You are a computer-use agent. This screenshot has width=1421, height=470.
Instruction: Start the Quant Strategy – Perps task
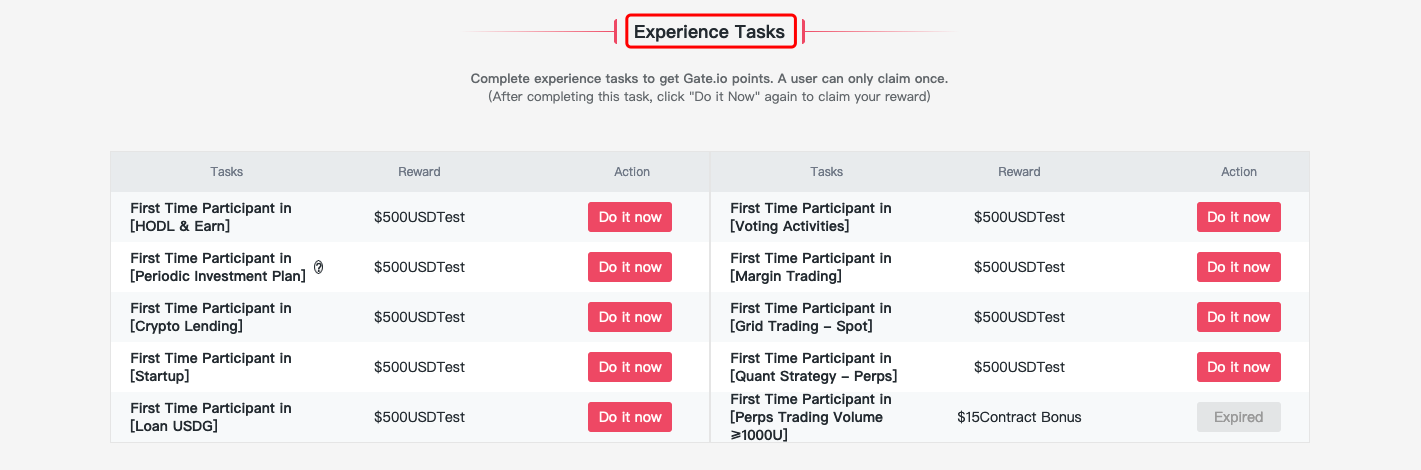(1238, 367)
